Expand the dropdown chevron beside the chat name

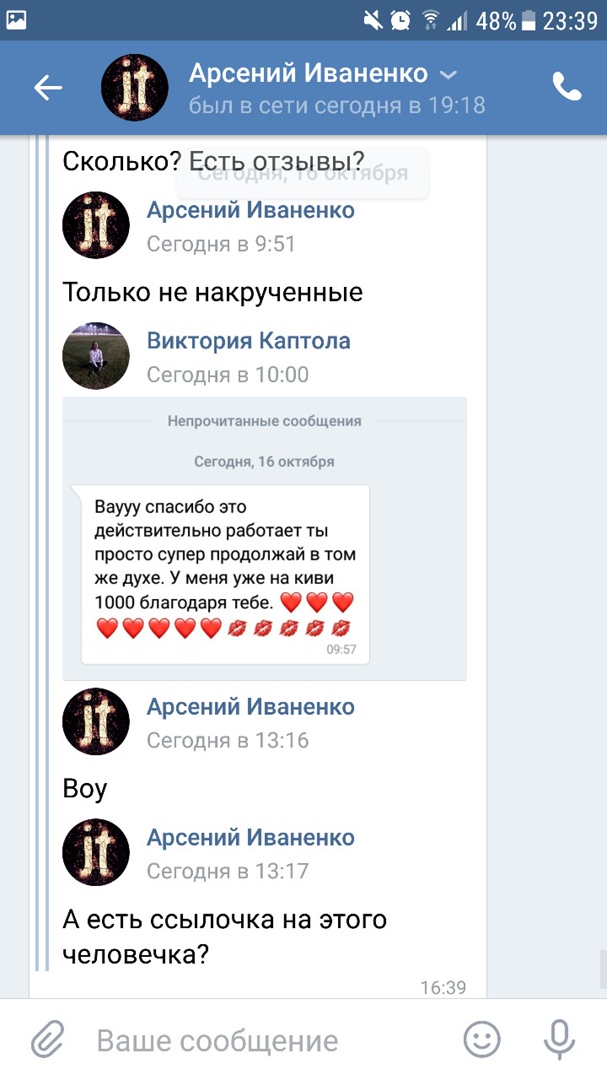(x=449, y=74)
